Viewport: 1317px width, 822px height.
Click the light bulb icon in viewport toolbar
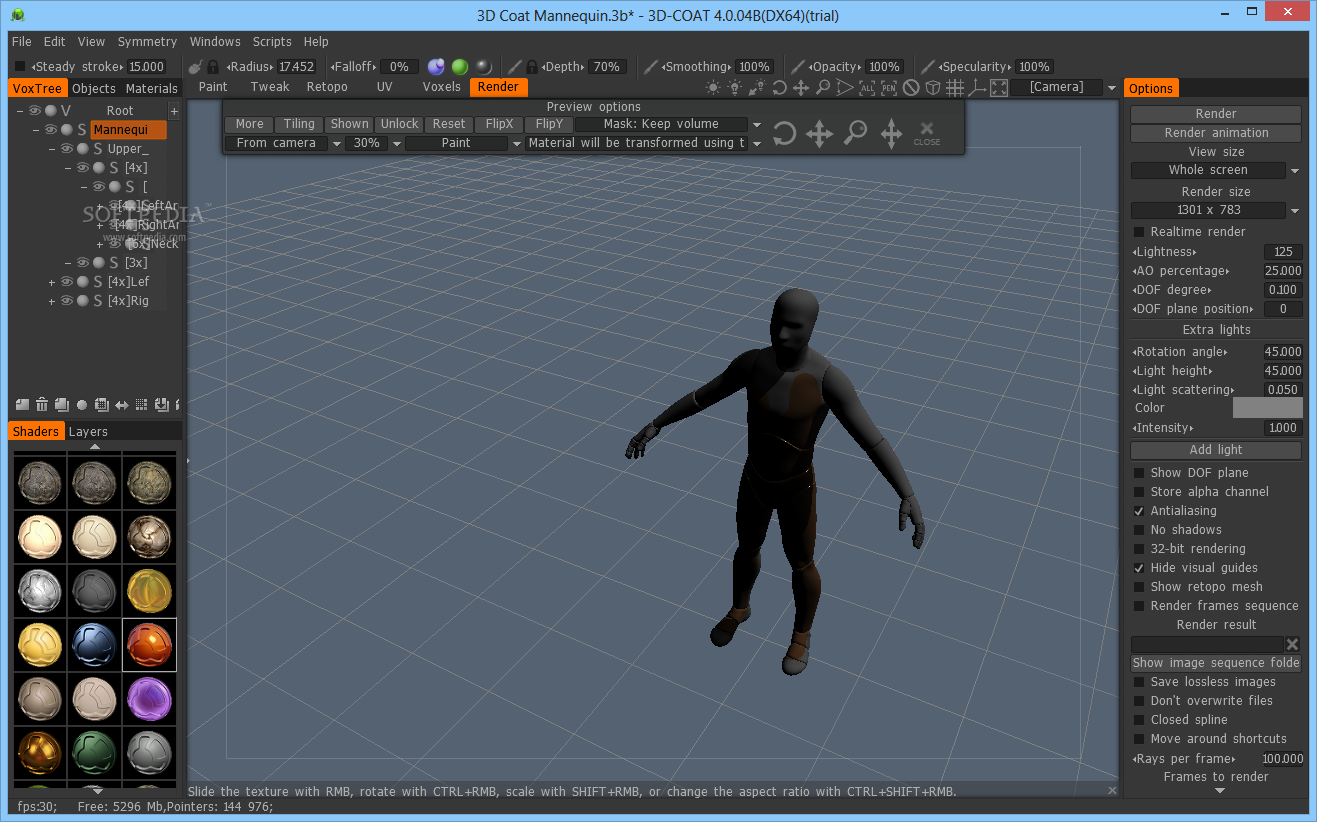point(735,87)
